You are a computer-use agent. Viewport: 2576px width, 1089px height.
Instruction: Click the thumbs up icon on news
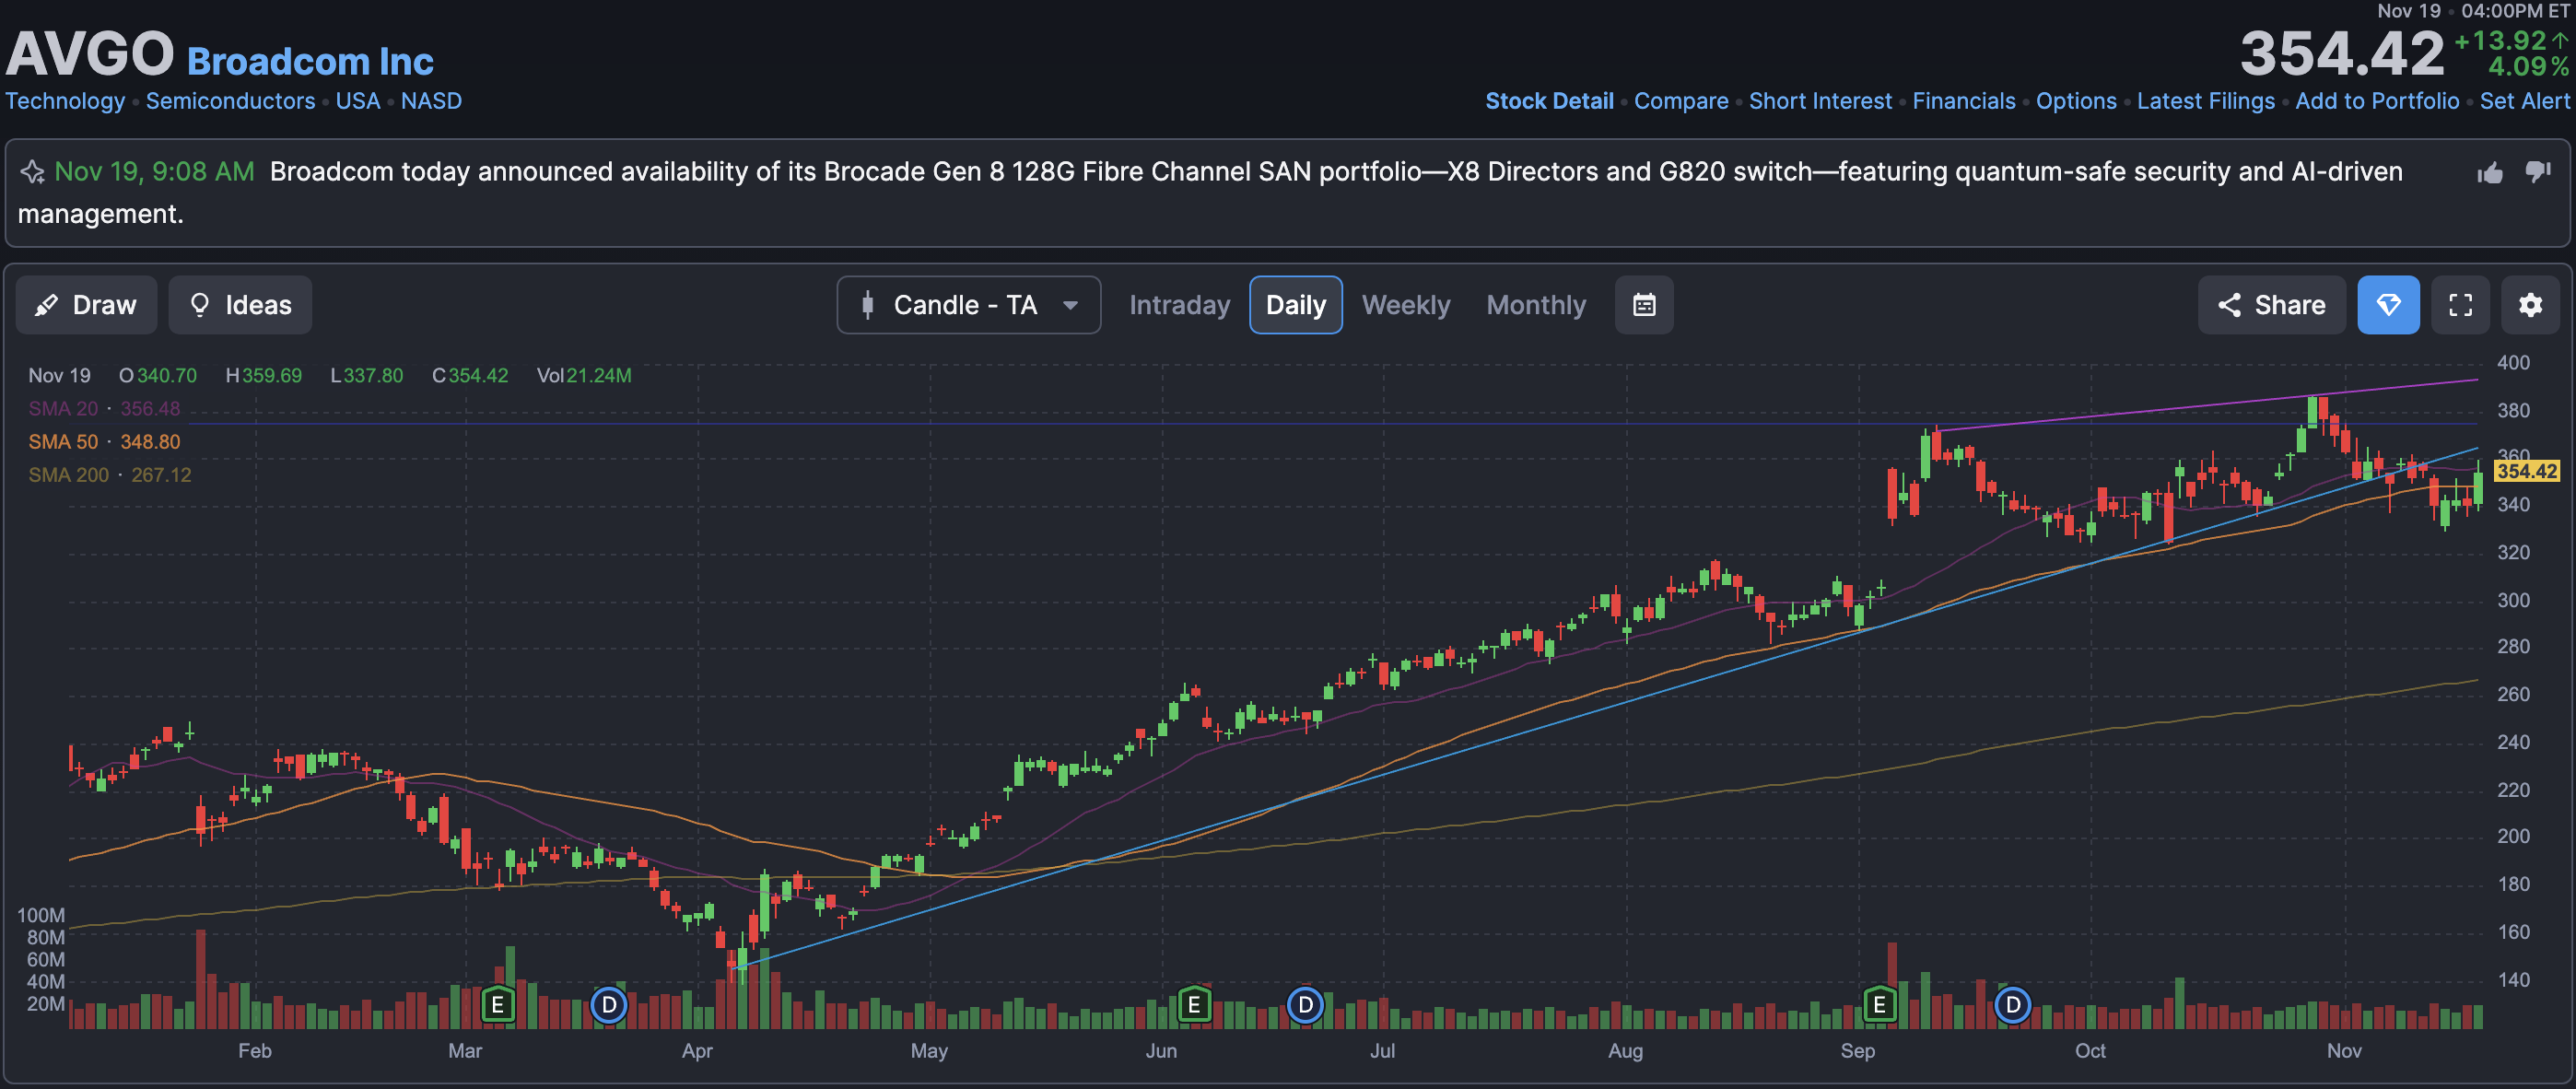[2490, 173]
